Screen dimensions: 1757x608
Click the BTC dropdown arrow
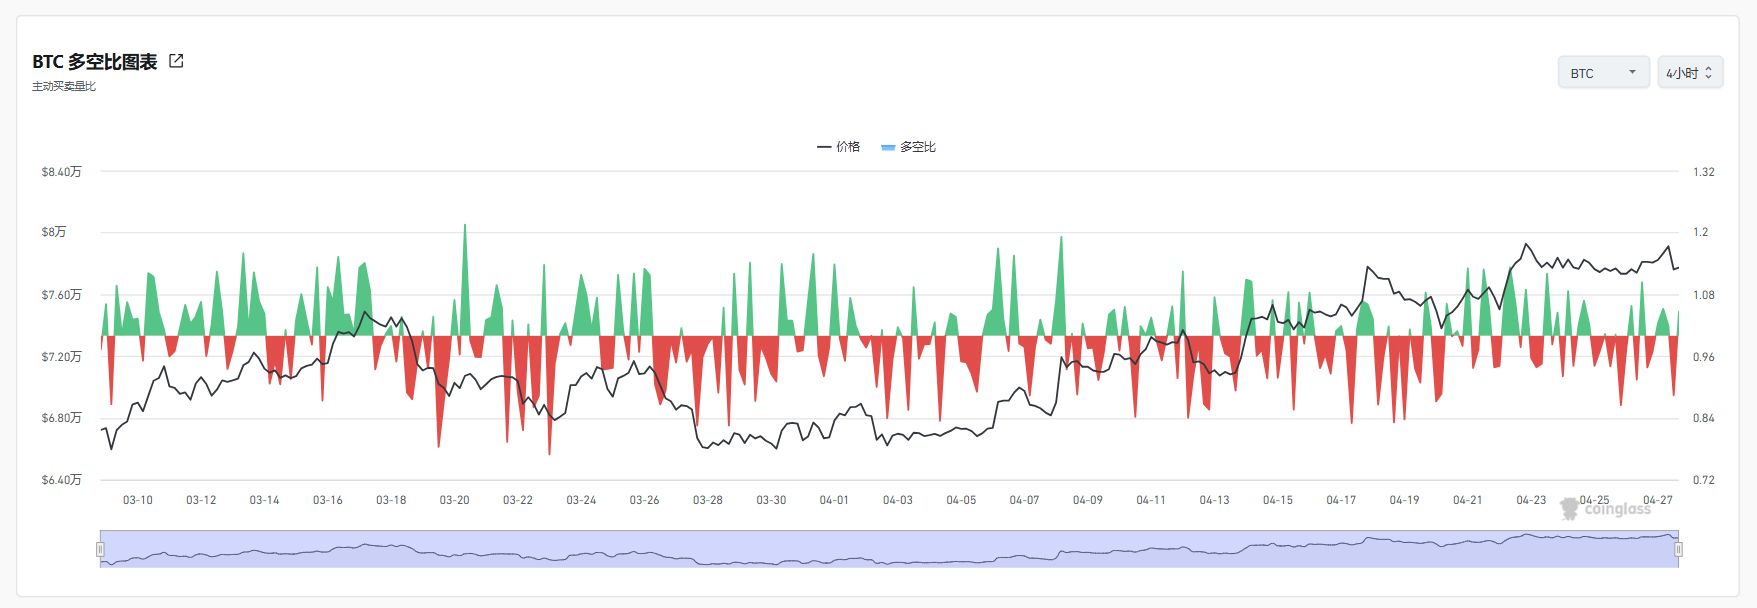[x=1633, y=72]
